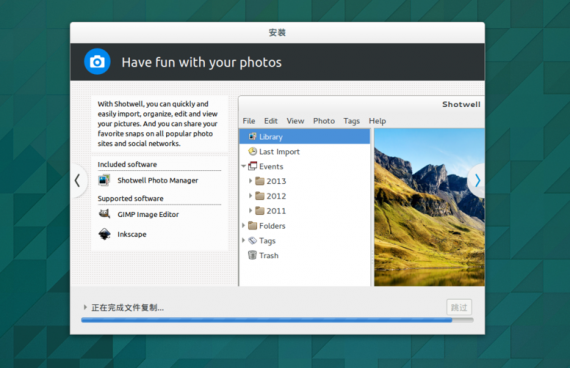Click the 'Supported software' heading

131,199
